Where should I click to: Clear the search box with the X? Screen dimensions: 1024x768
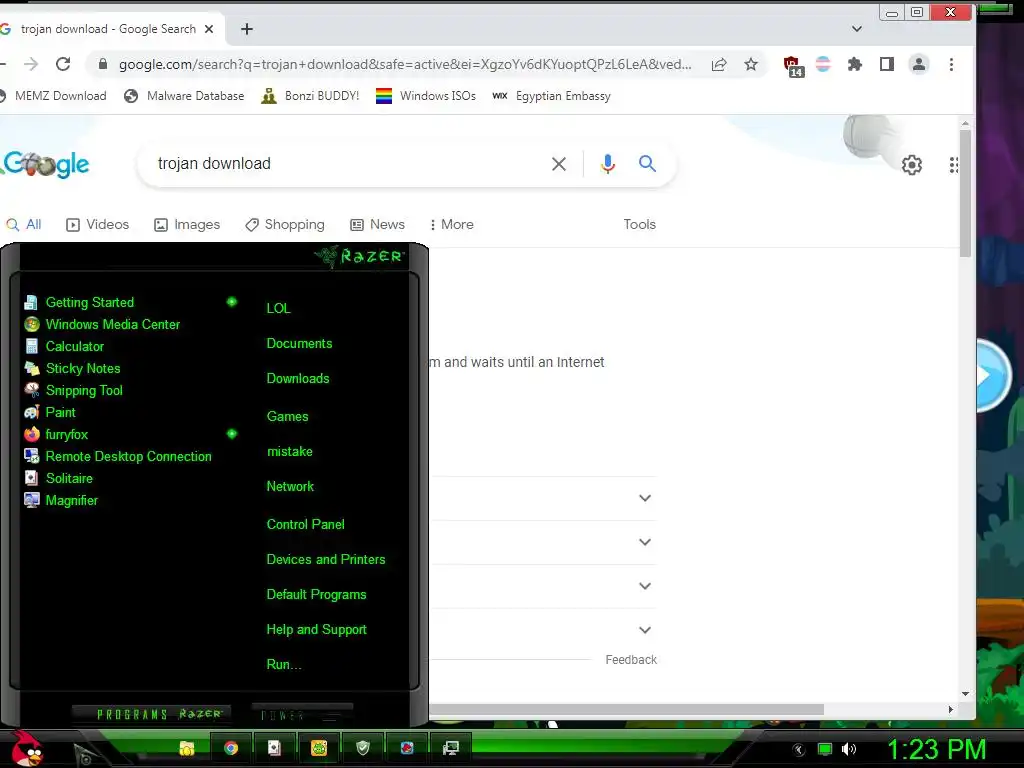coord(558,164)
